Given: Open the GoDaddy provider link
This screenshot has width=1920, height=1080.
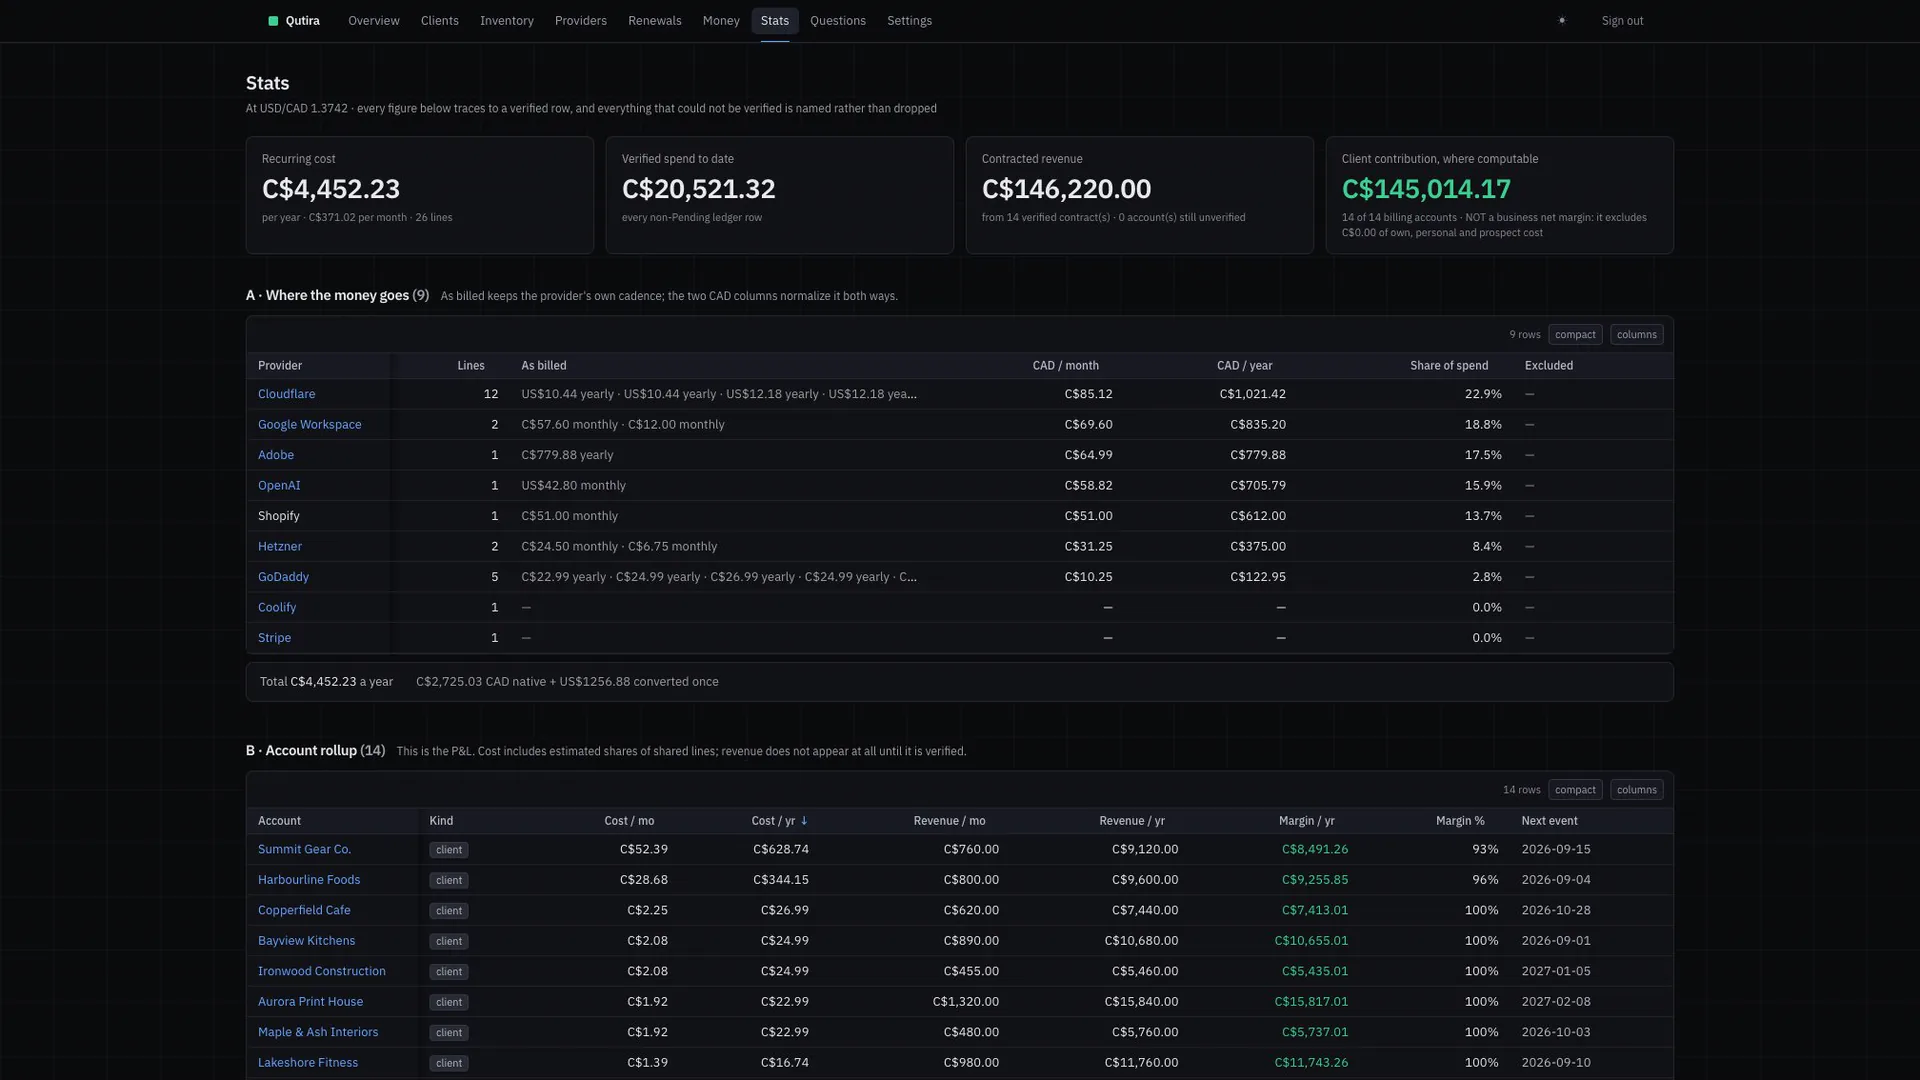Looking at the screenshot, I should (x=283, y=577).
